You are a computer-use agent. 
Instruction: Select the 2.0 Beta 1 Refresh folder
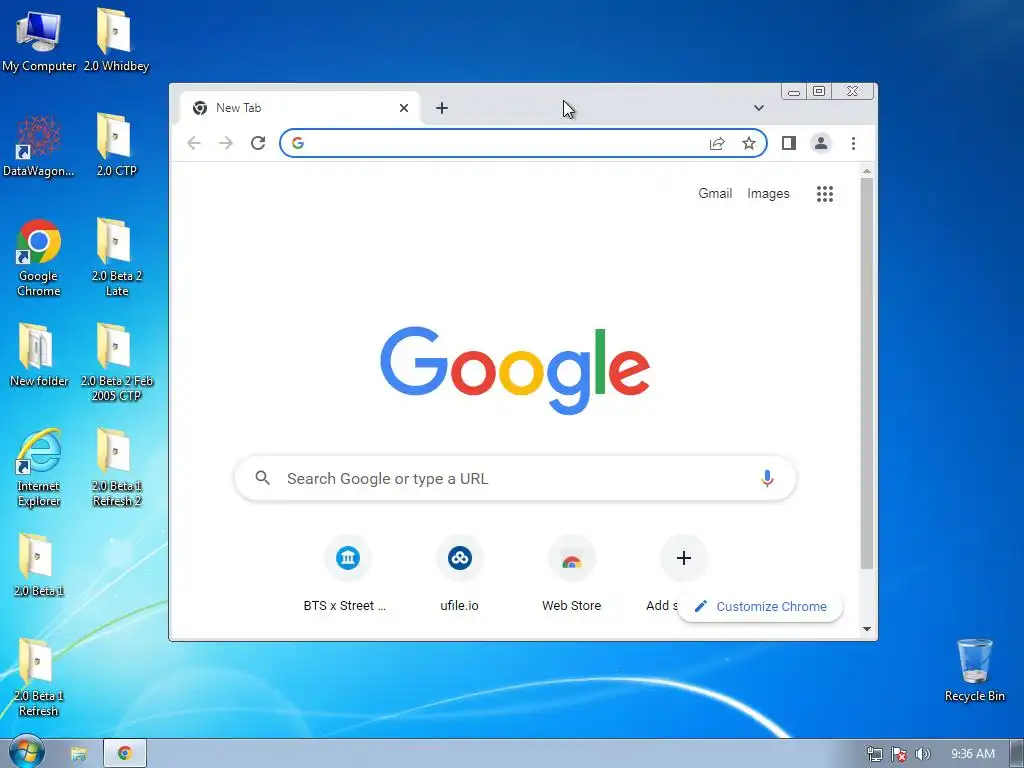[39, 678]
